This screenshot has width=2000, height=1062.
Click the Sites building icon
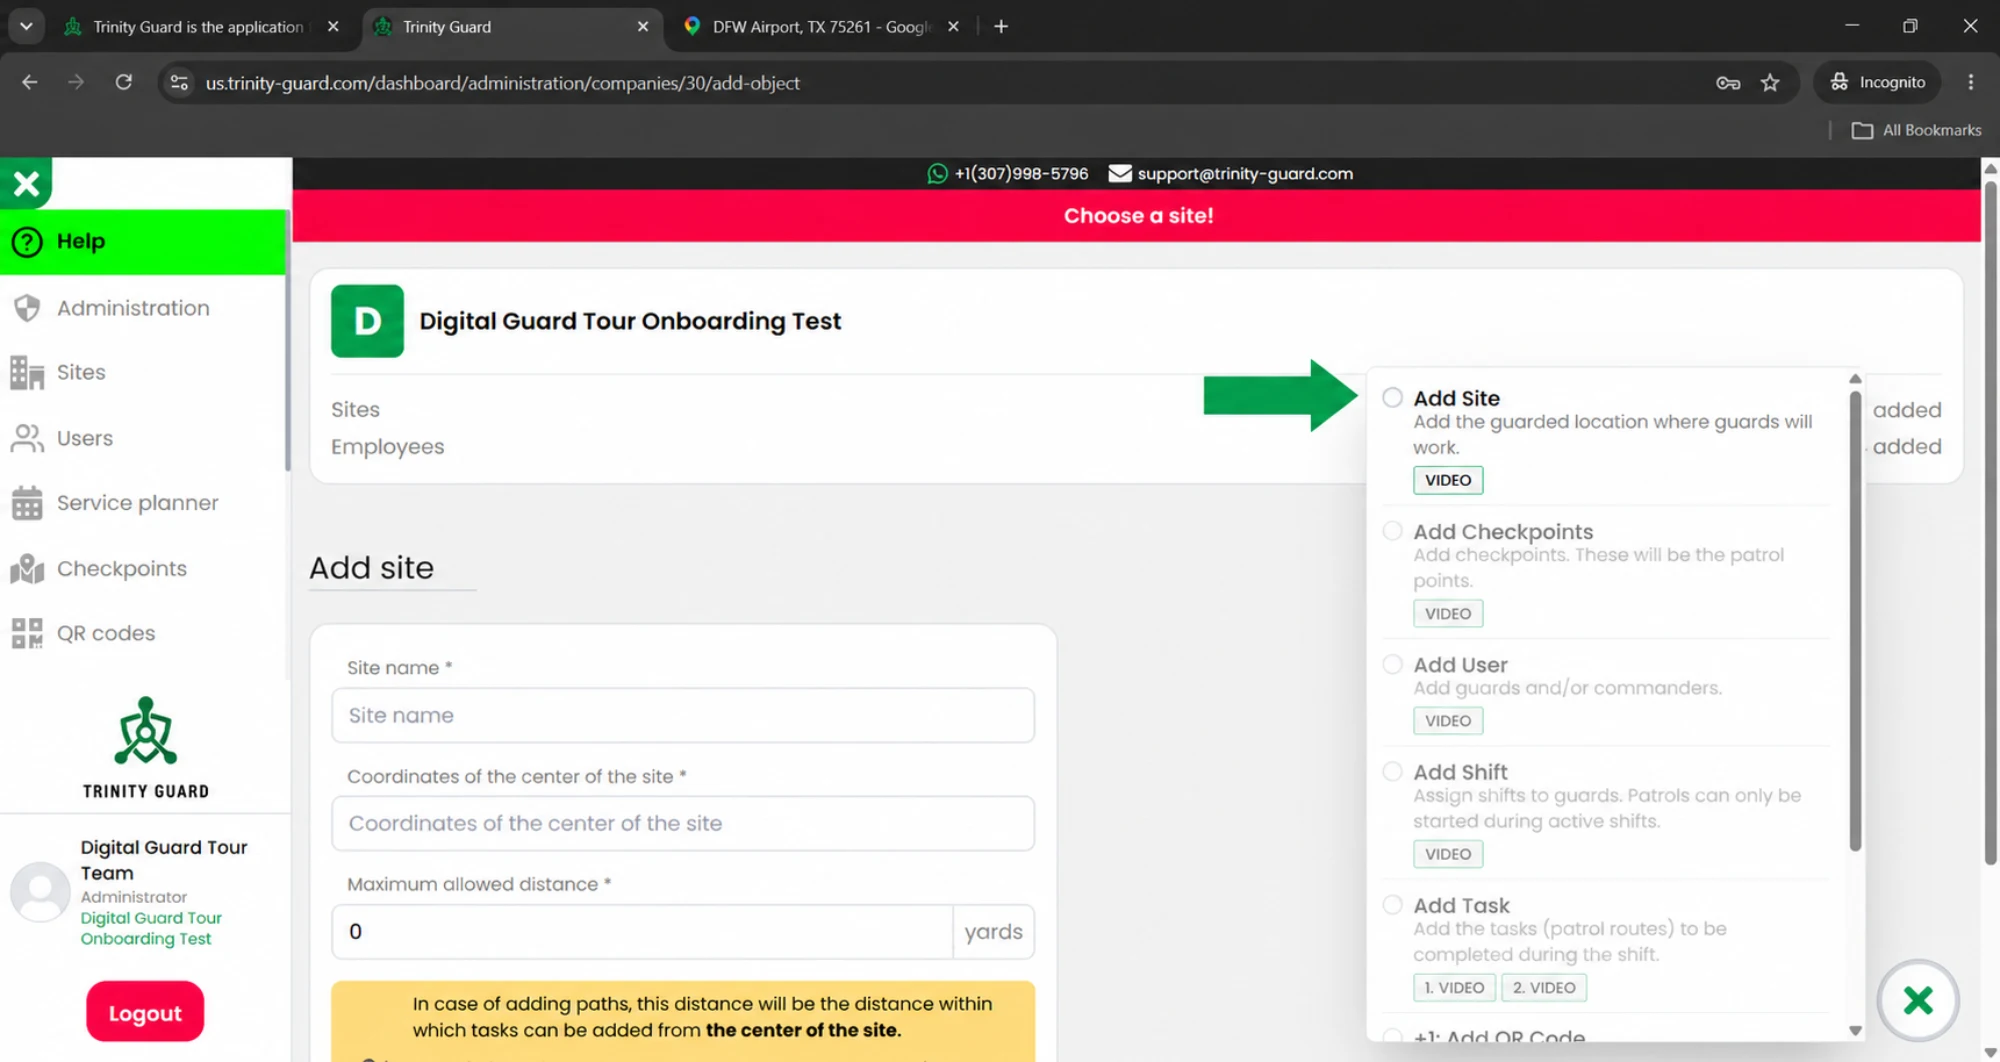27,373
